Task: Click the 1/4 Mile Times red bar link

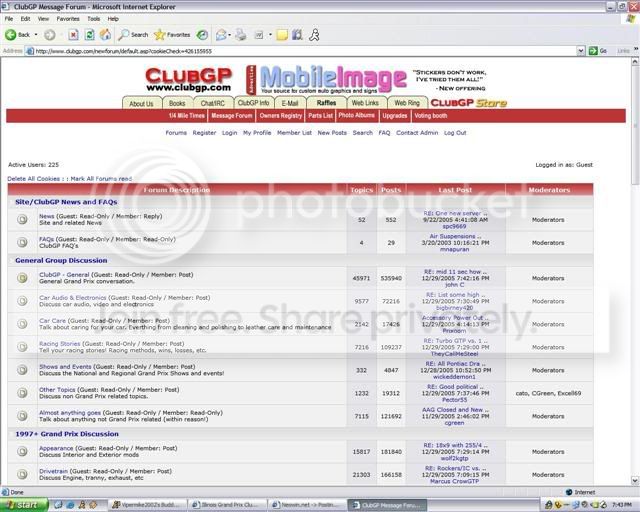Action: (x=187, y=116)
